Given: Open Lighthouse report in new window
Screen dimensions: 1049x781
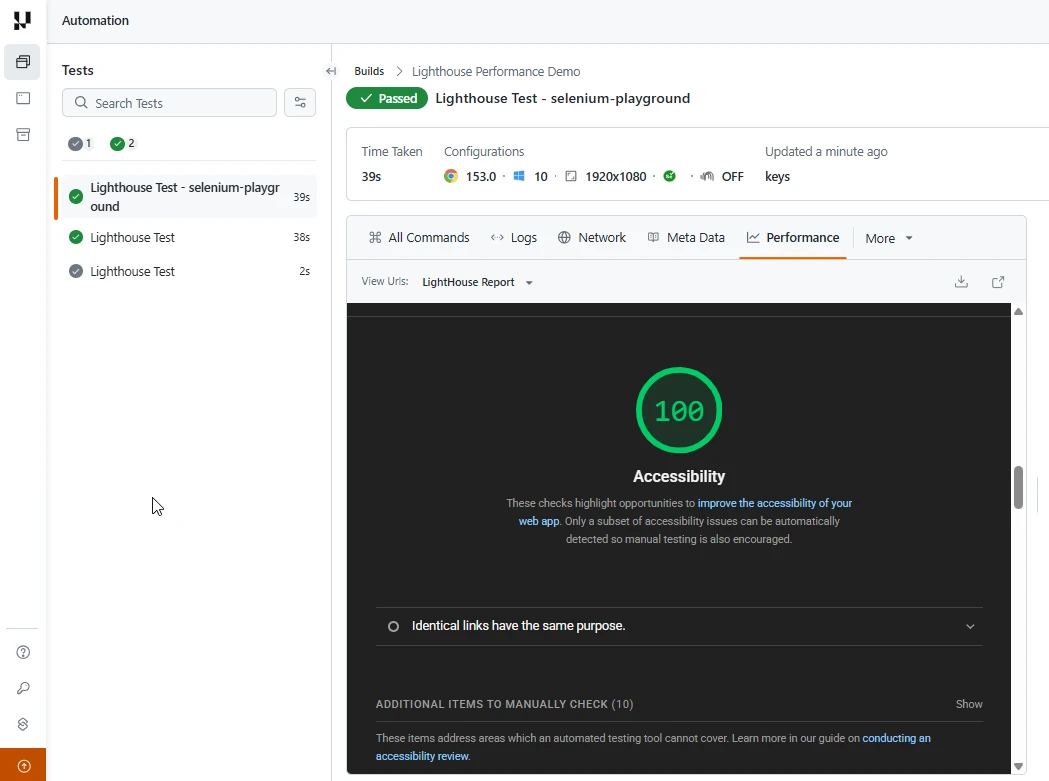Looking at the screenshot, I should pyautogui.click(x=997, y=282).
